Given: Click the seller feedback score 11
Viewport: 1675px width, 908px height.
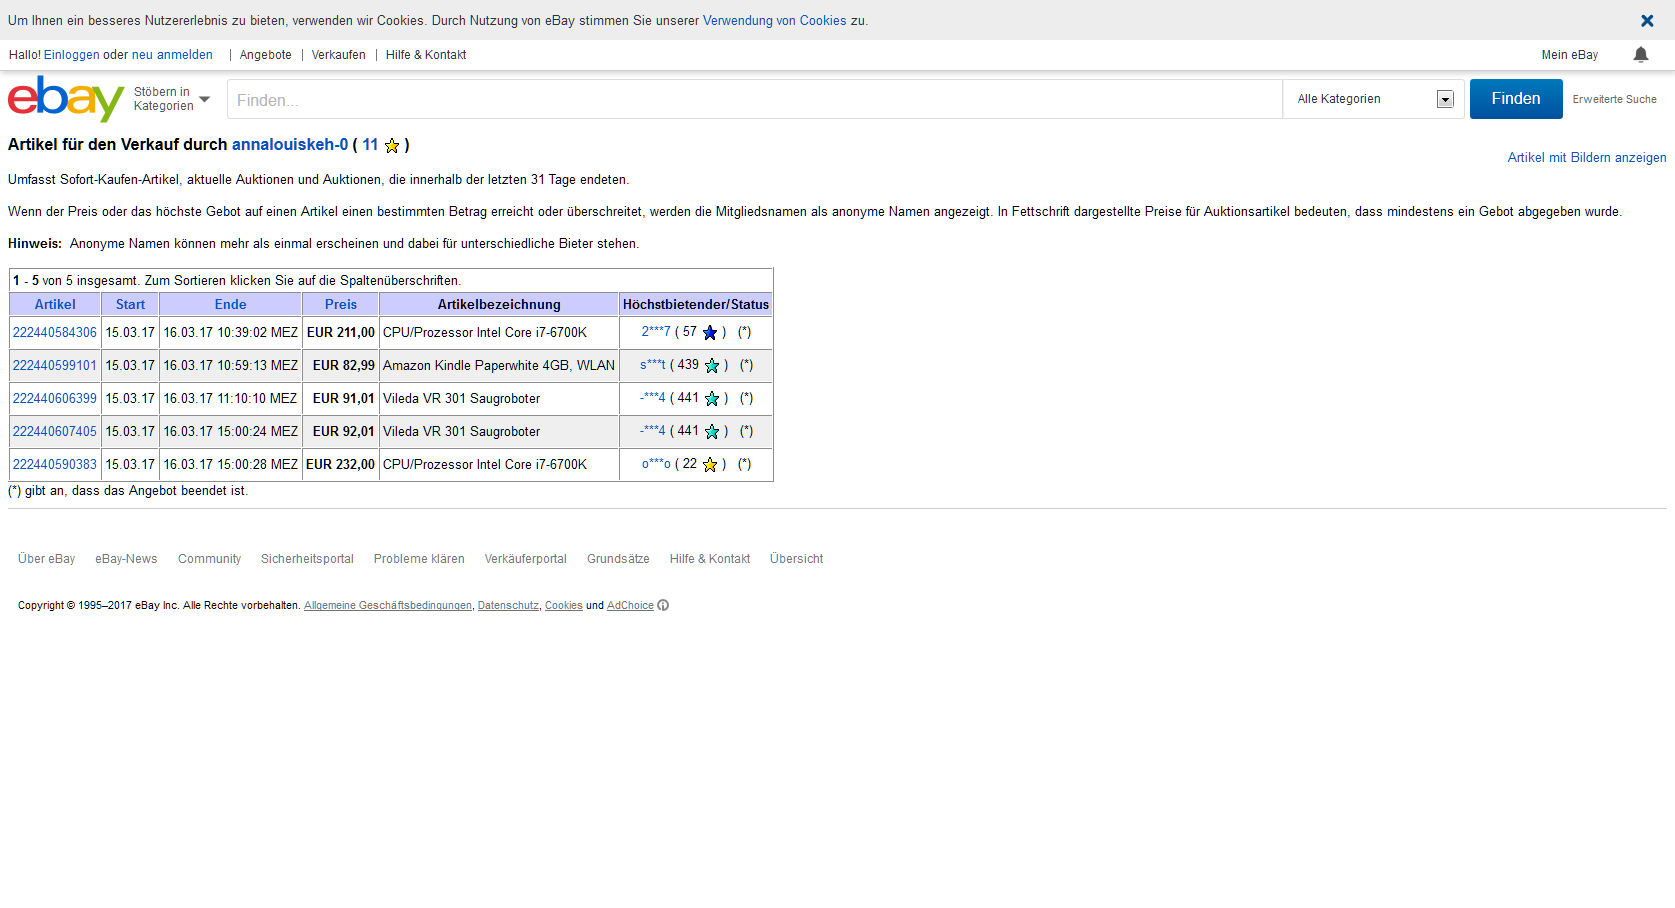Looking at the screenshot, I should coord(370,145).
